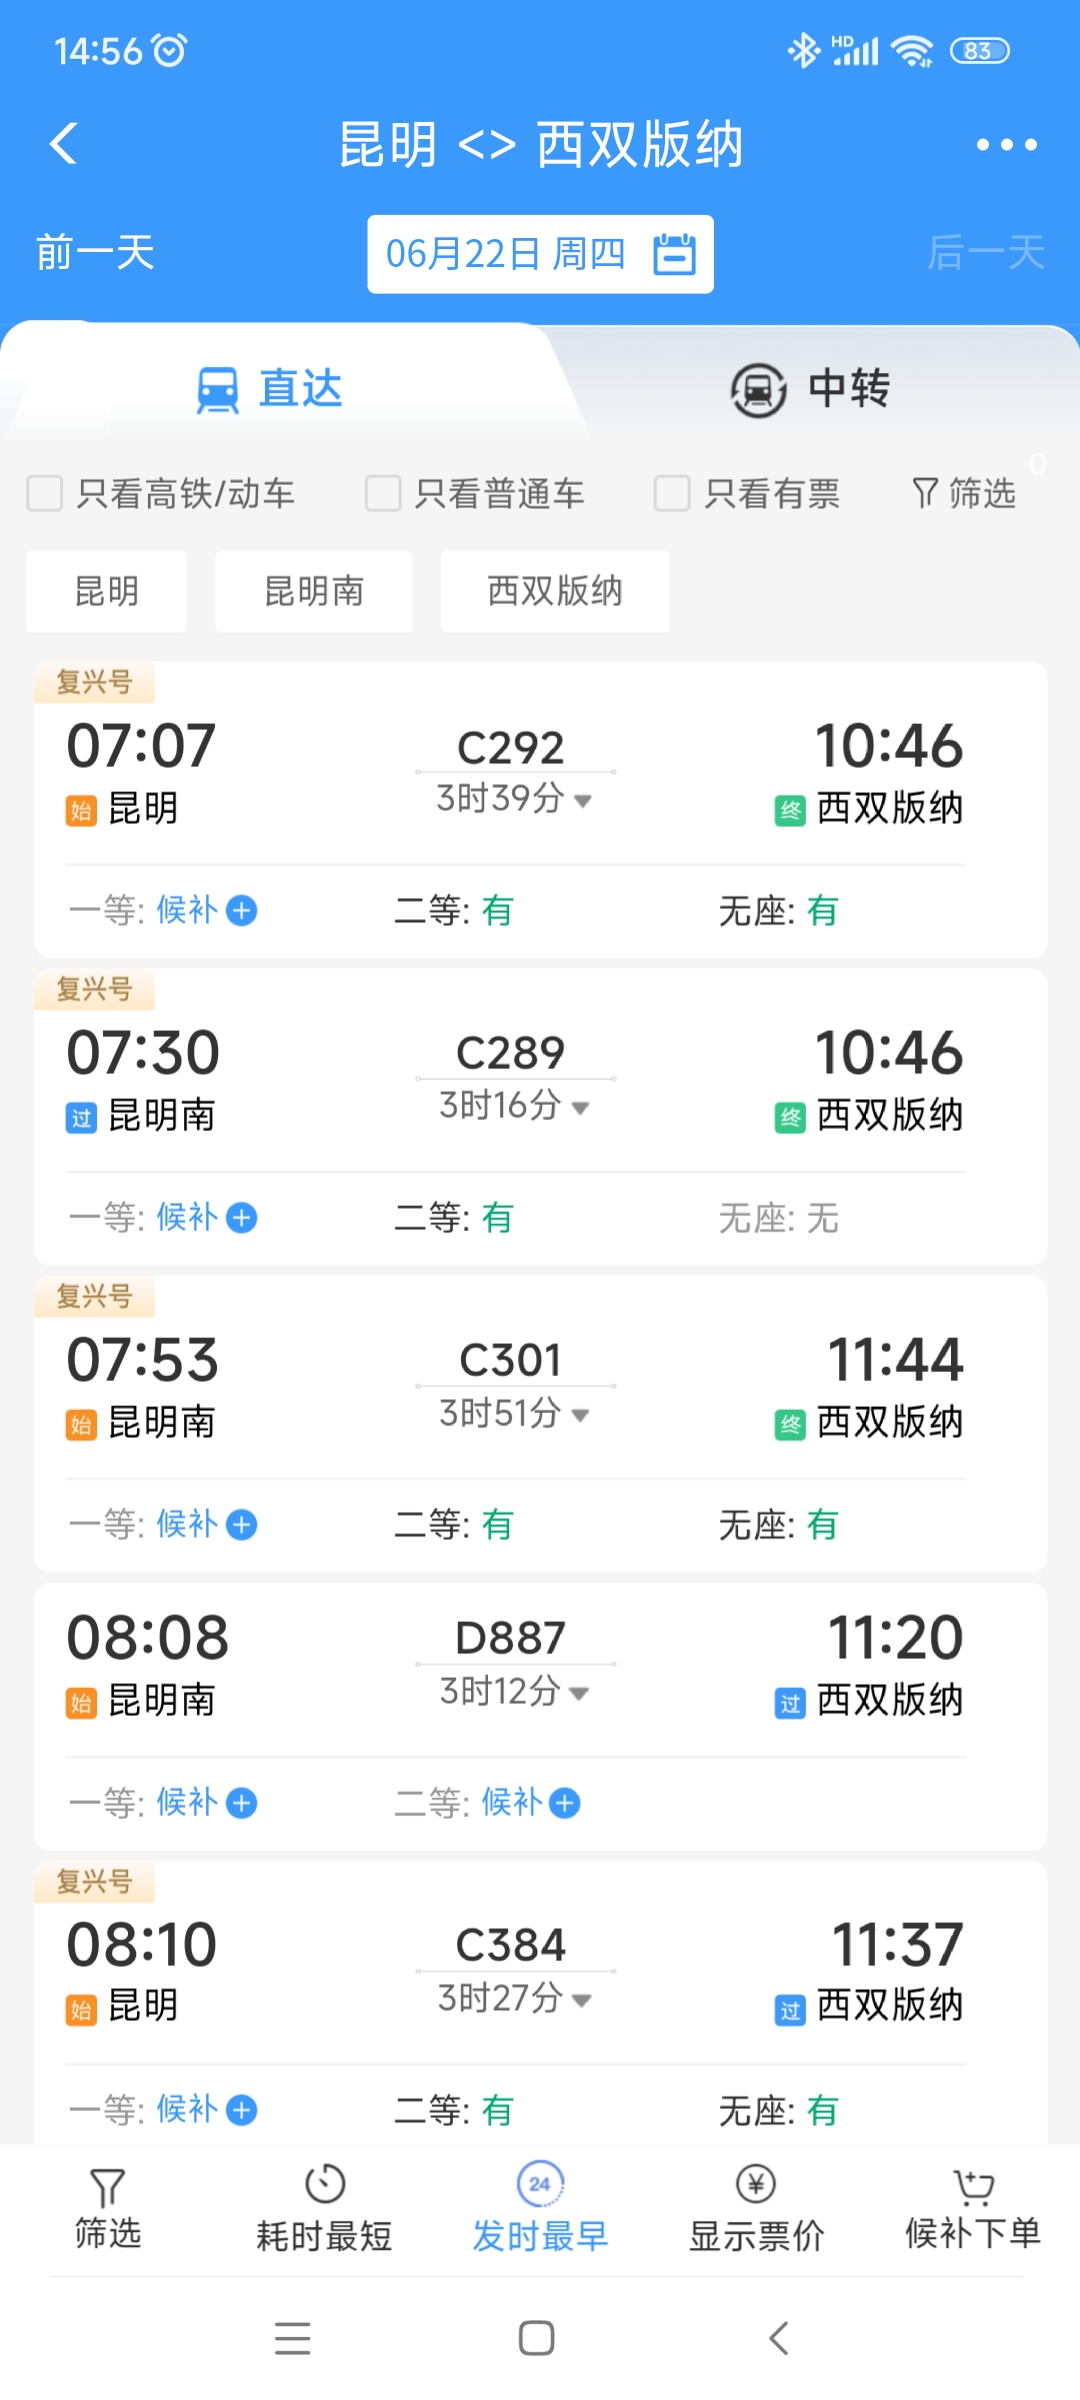Sort by shortest duration clock icon

coord(325,2185)
